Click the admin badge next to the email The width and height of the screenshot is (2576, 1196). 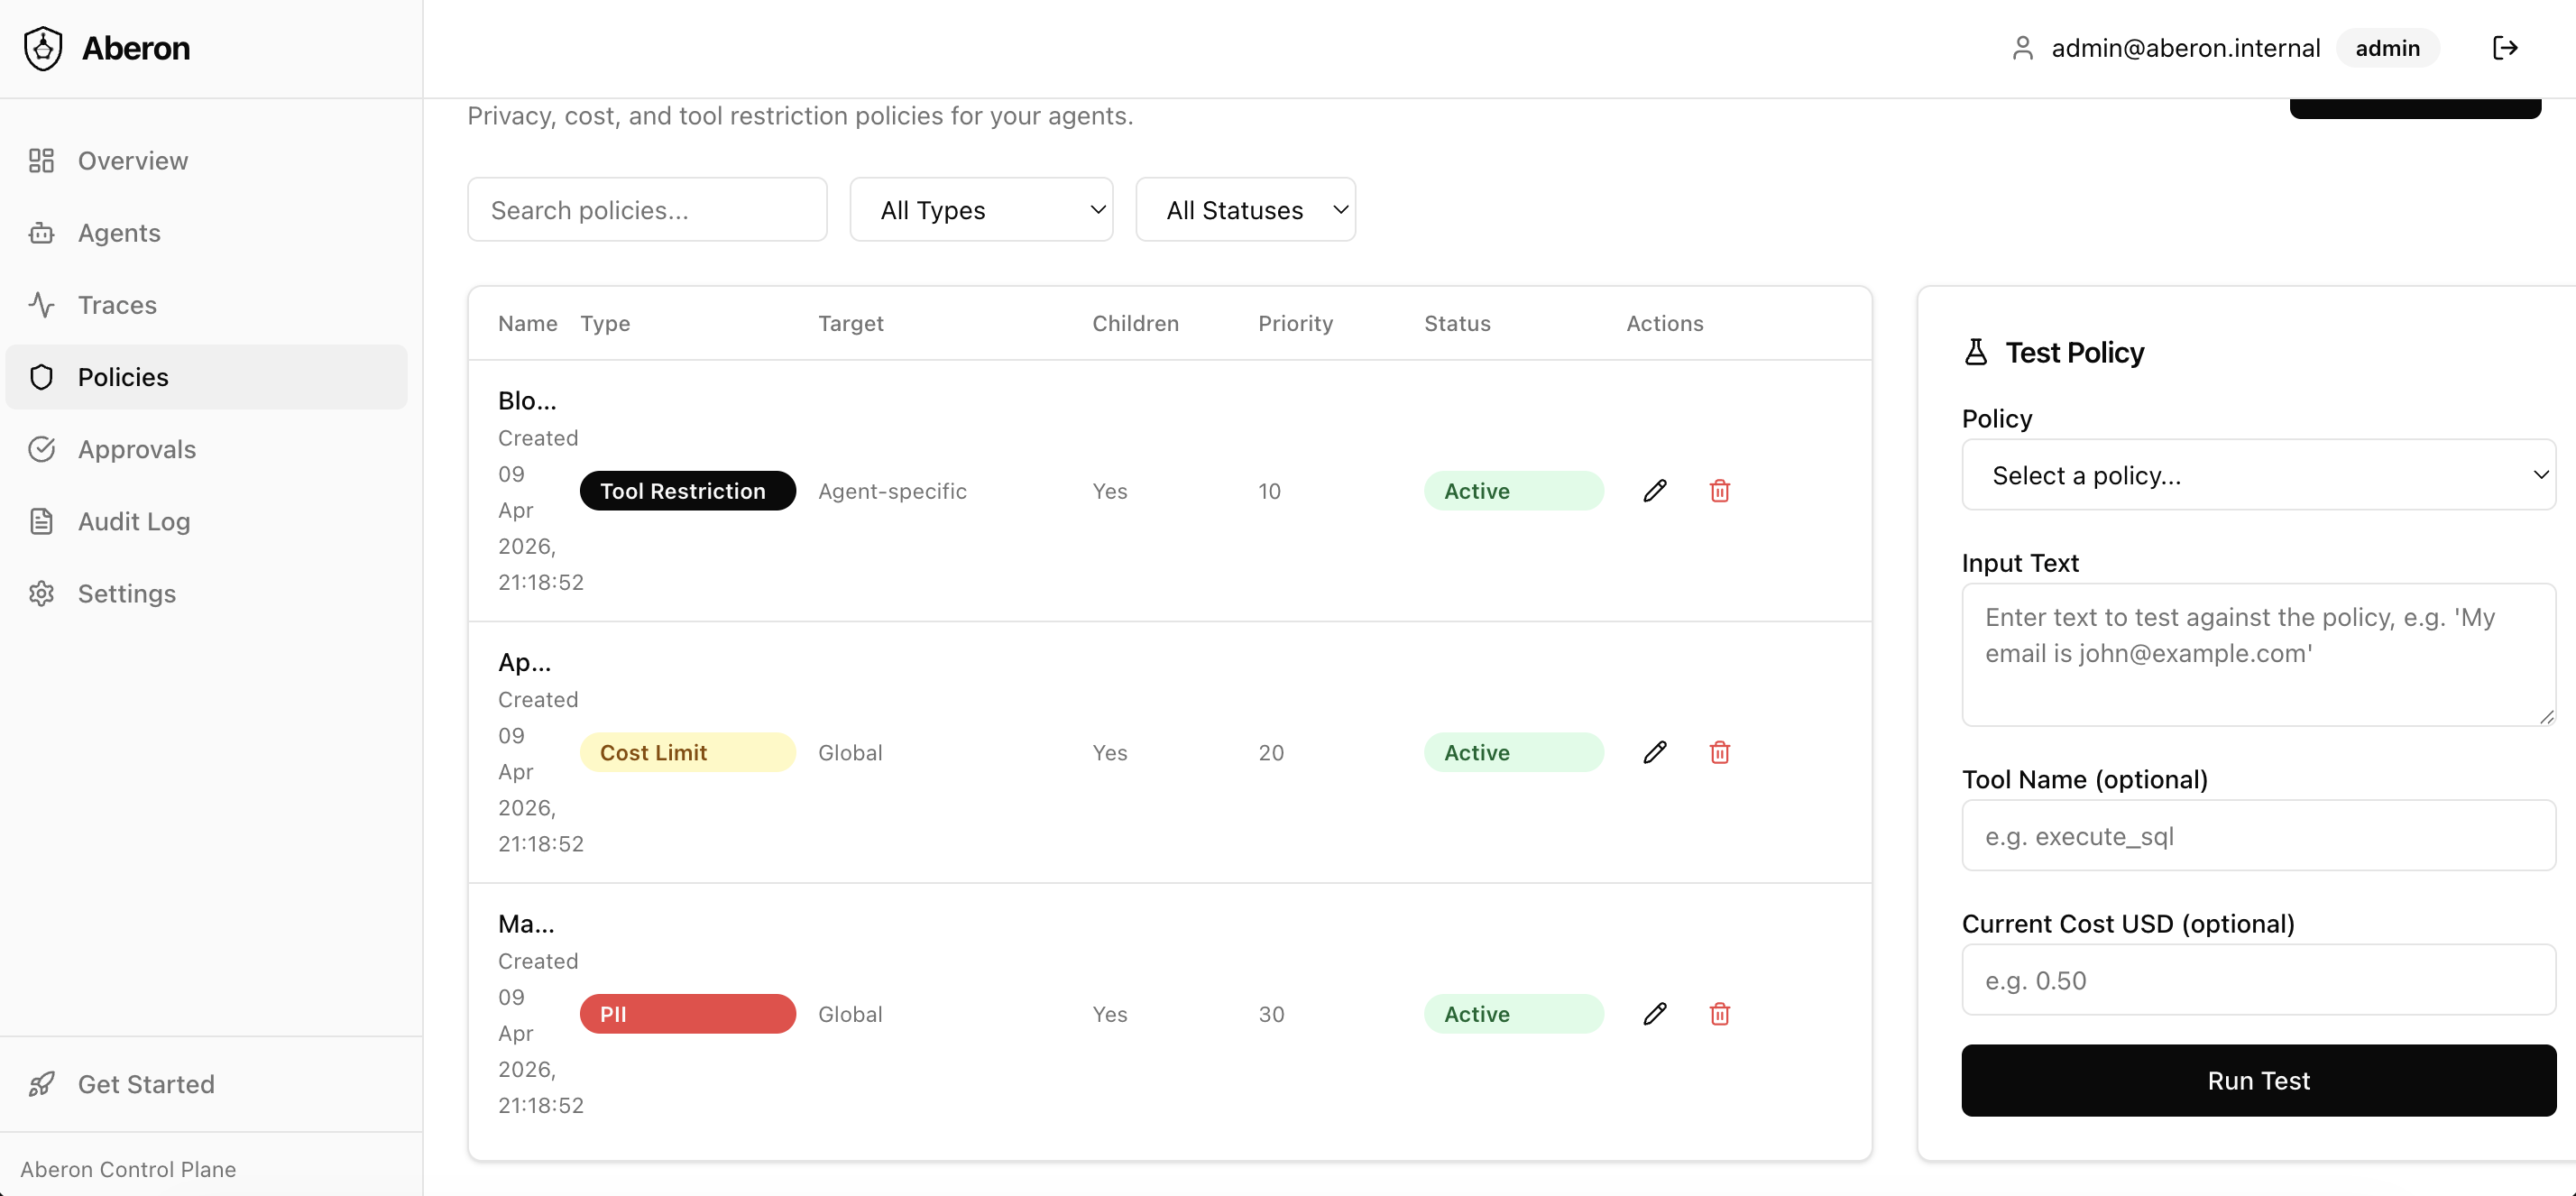[x=2387, y=47]
